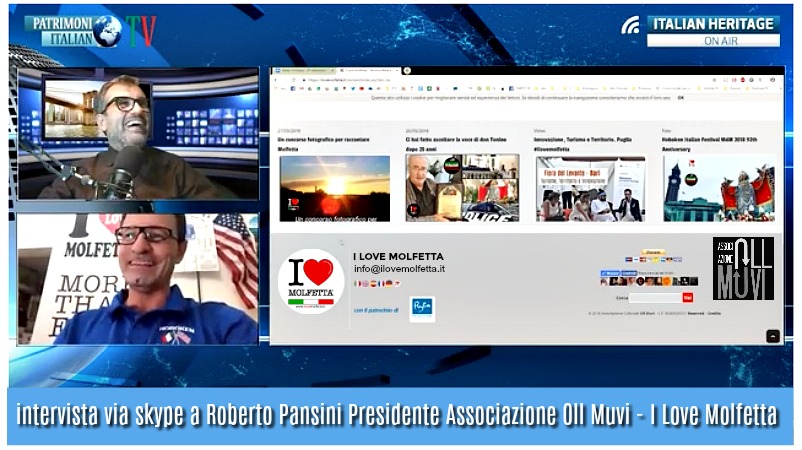Viewport: 802px width, 450px height.
Task: Select the Italian flag language icon
Action: tap(357, 283)
